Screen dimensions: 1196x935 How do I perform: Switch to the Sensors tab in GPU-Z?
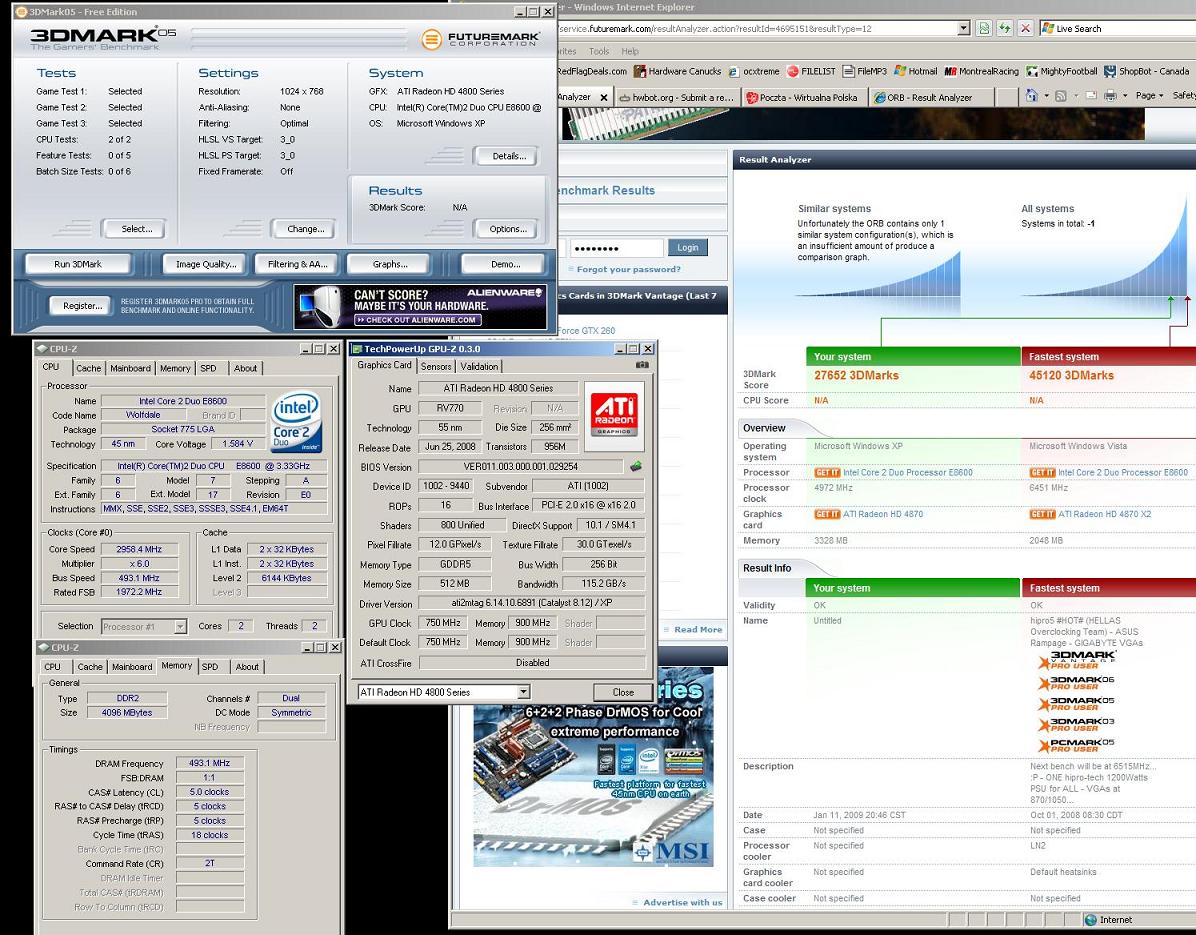(x=436, y=367)
